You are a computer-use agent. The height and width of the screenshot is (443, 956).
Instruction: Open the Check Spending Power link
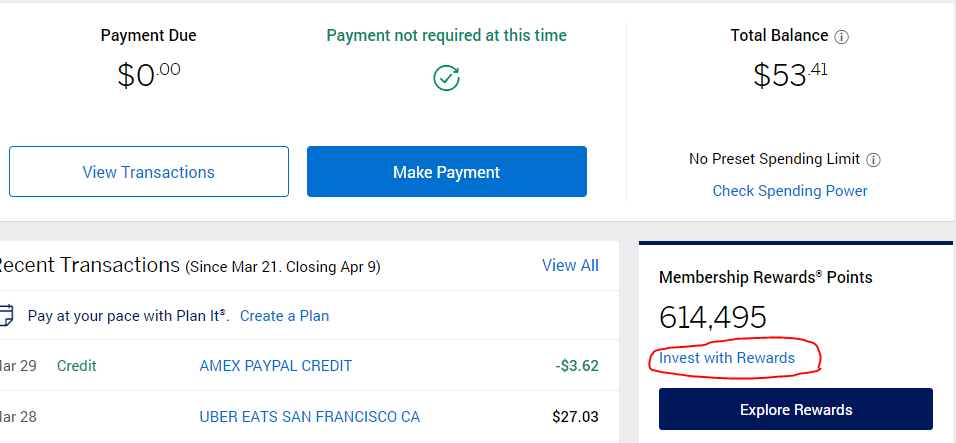pyautogui.click(x=790, y=191)
